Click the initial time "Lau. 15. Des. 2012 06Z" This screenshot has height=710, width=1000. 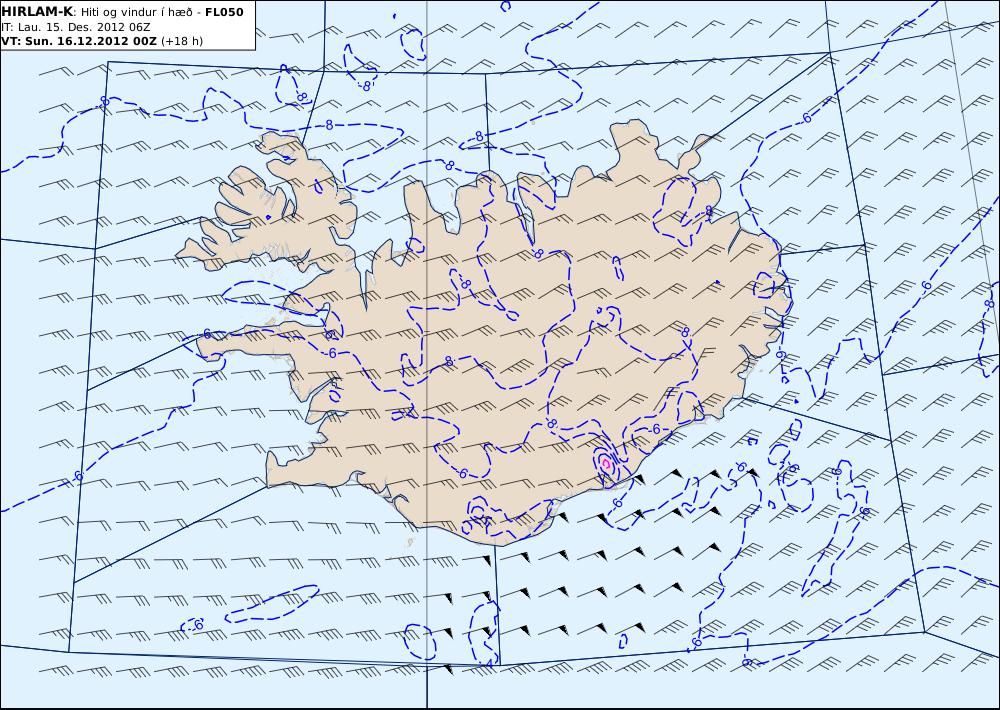84,27
